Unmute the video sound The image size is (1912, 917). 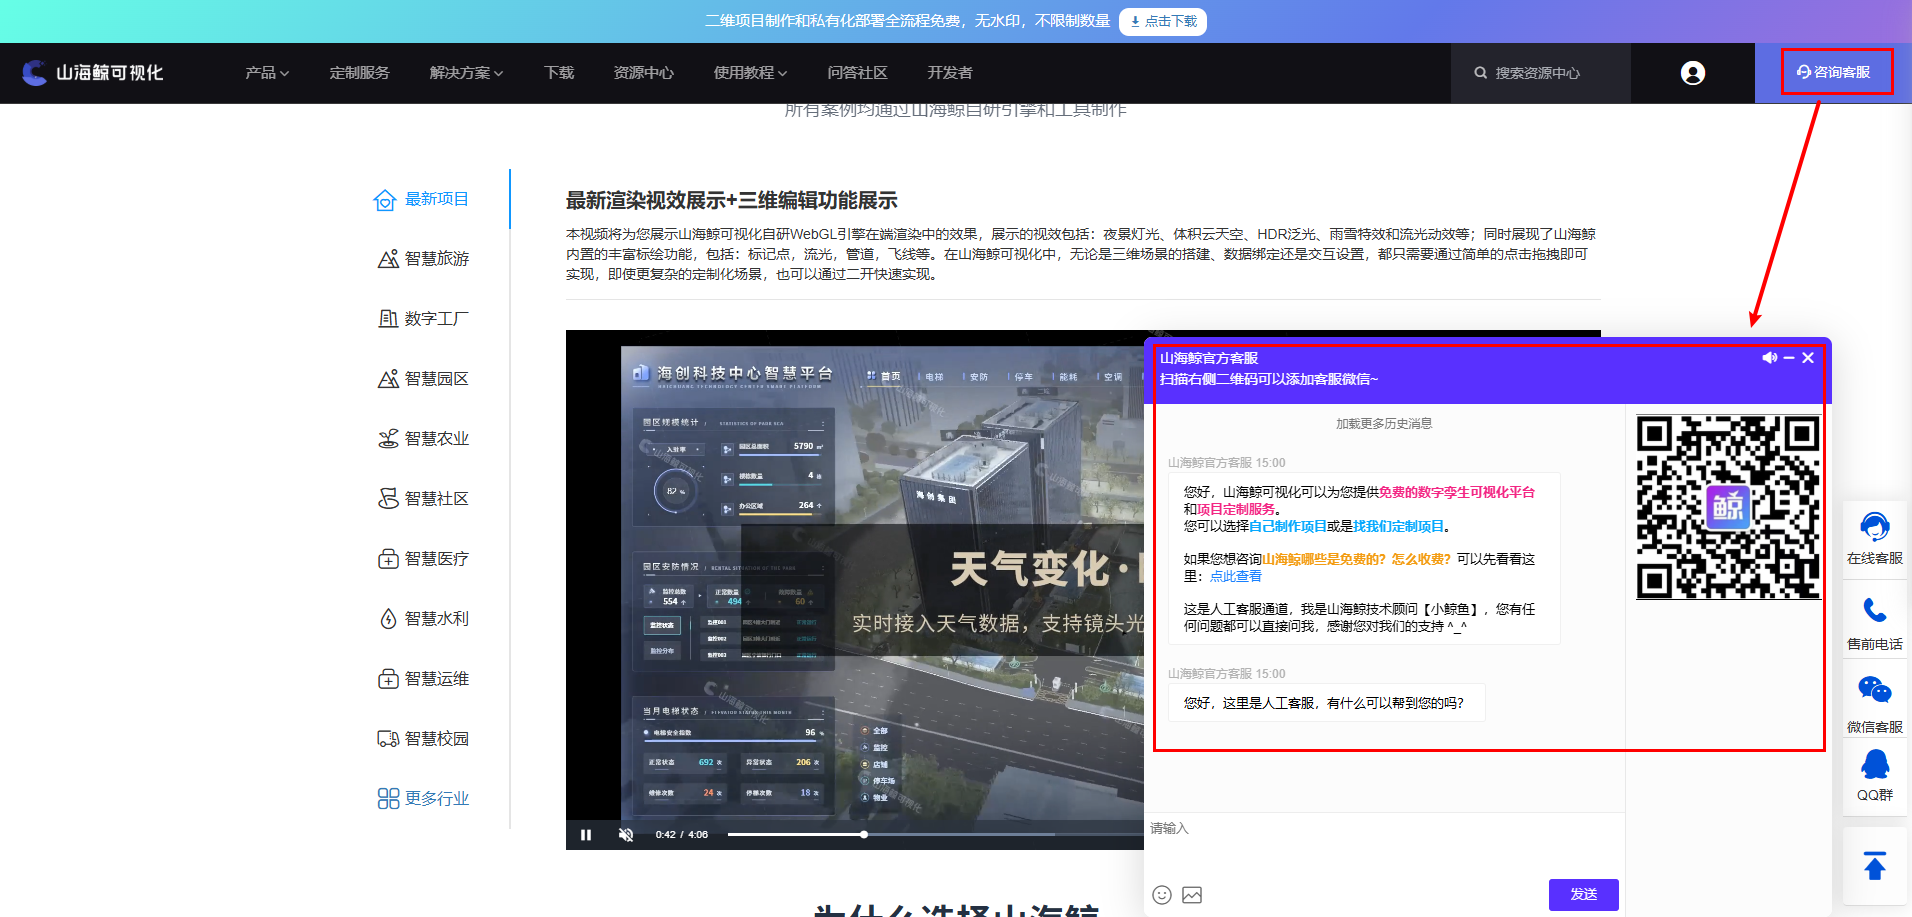(x=626, y=835)
